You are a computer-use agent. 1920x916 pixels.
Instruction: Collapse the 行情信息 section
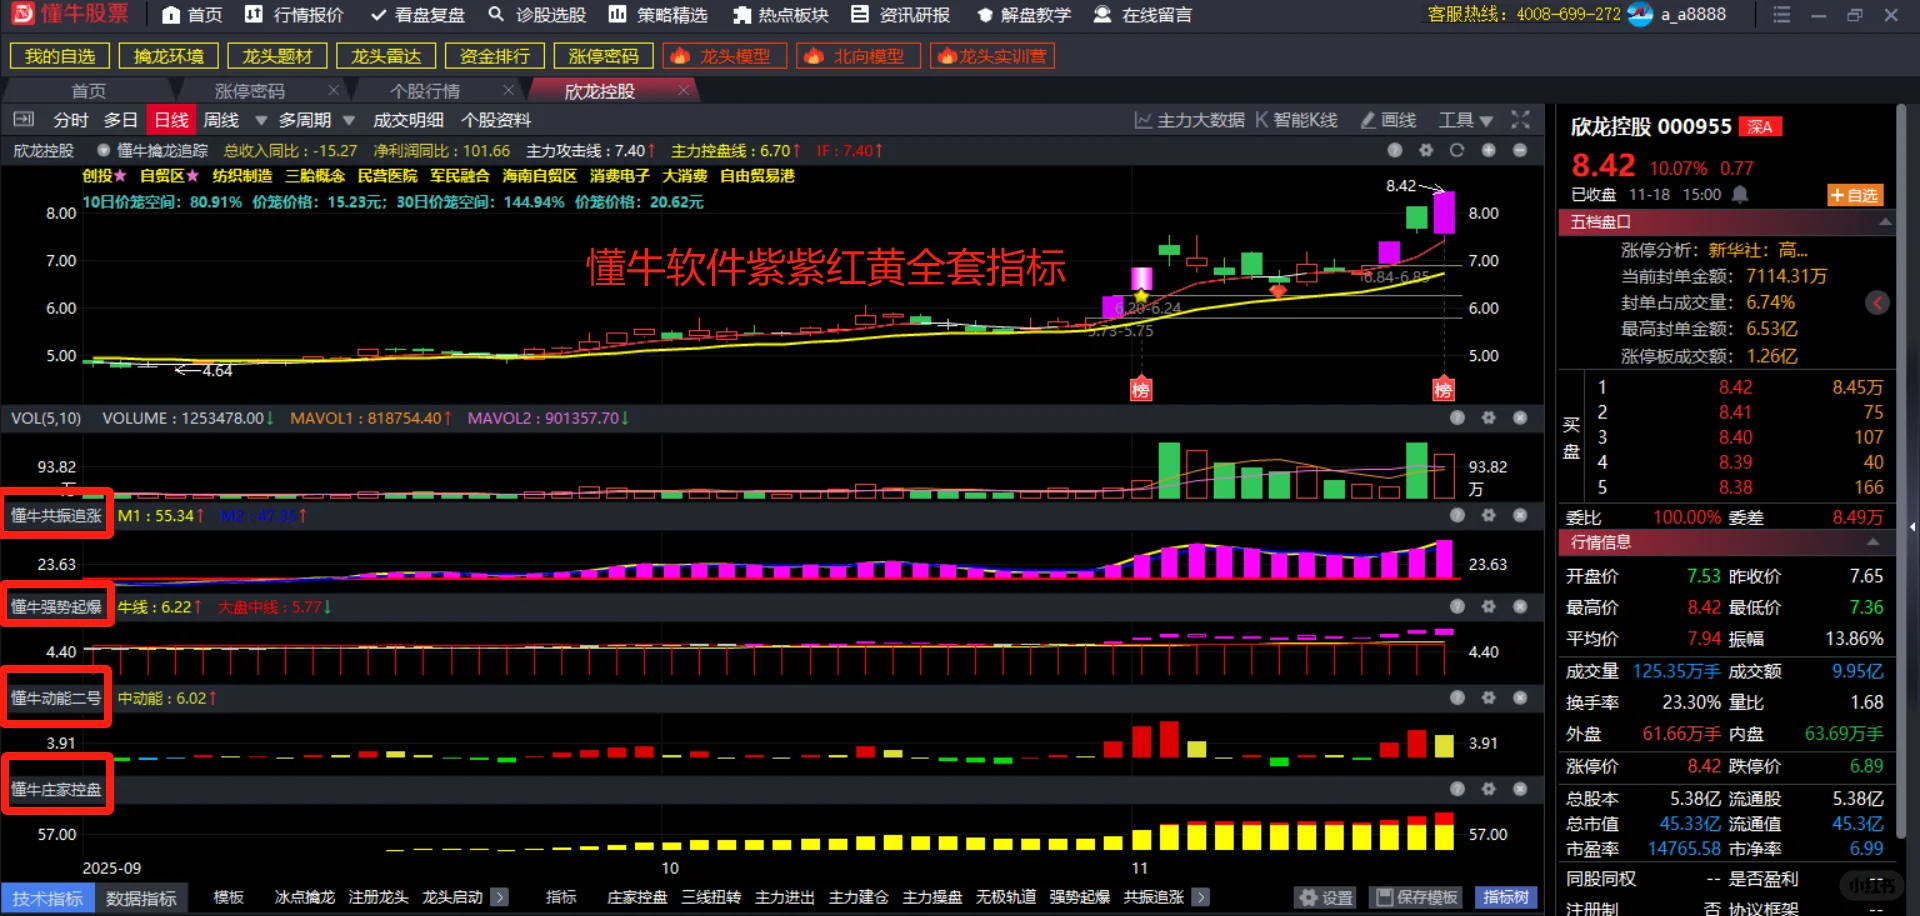click(1872, 542)
